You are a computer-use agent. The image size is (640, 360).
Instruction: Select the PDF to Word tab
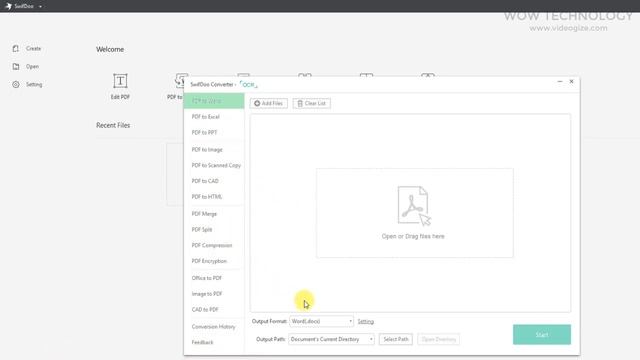(x=214, y=101)
